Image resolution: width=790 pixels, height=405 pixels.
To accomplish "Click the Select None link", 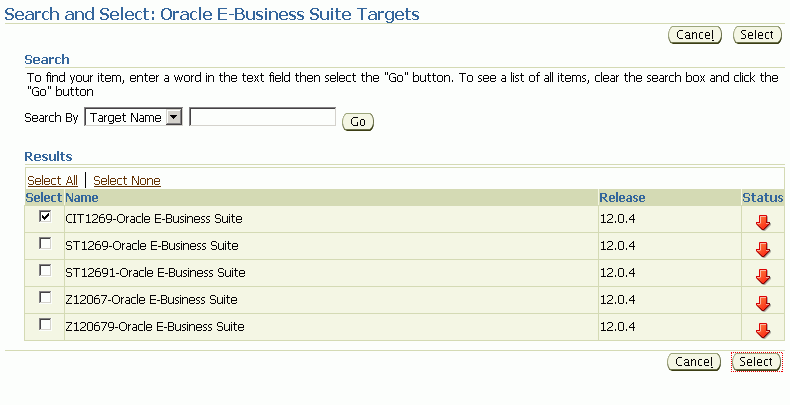I will [127, 180].
